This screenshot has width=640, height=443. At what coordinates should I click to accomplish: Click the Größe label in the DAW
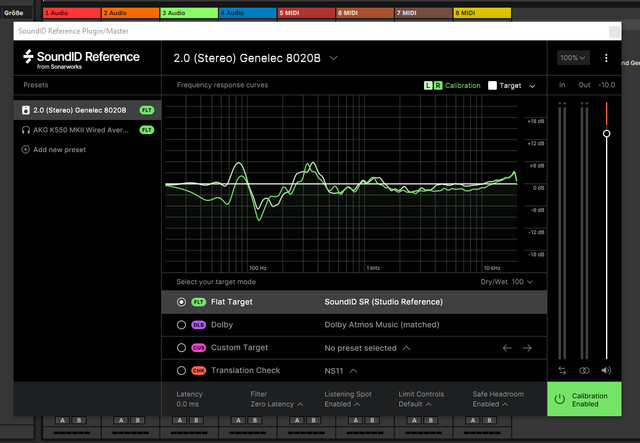tap(13, 13)
